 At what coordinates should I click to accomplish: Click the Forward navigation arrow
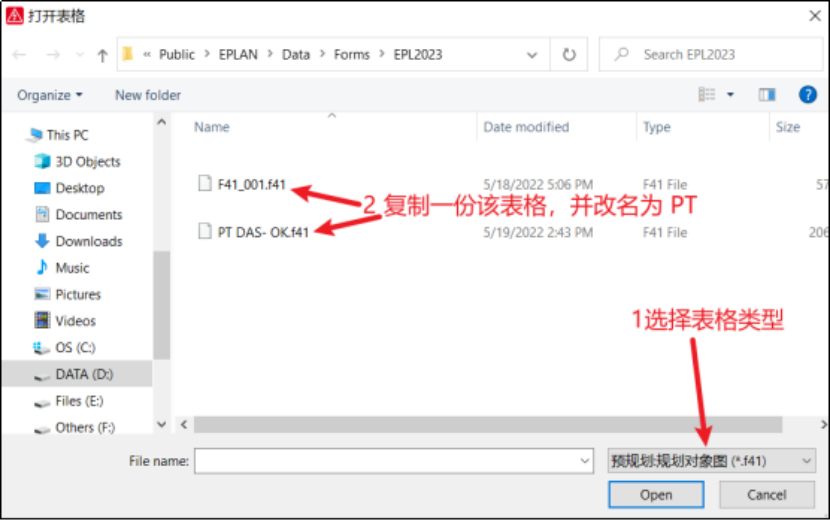click(52, 55)
